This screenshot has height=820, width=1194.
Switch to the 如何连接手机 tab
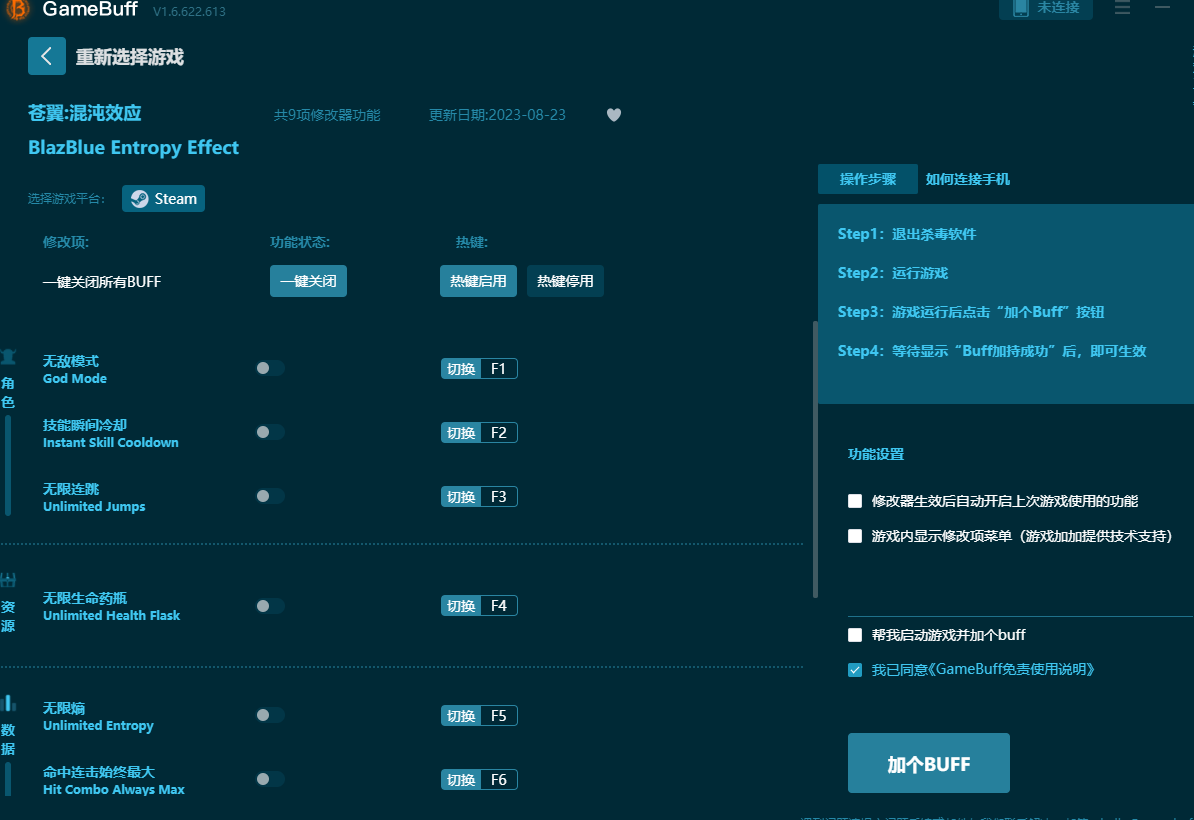coord(967,179)
